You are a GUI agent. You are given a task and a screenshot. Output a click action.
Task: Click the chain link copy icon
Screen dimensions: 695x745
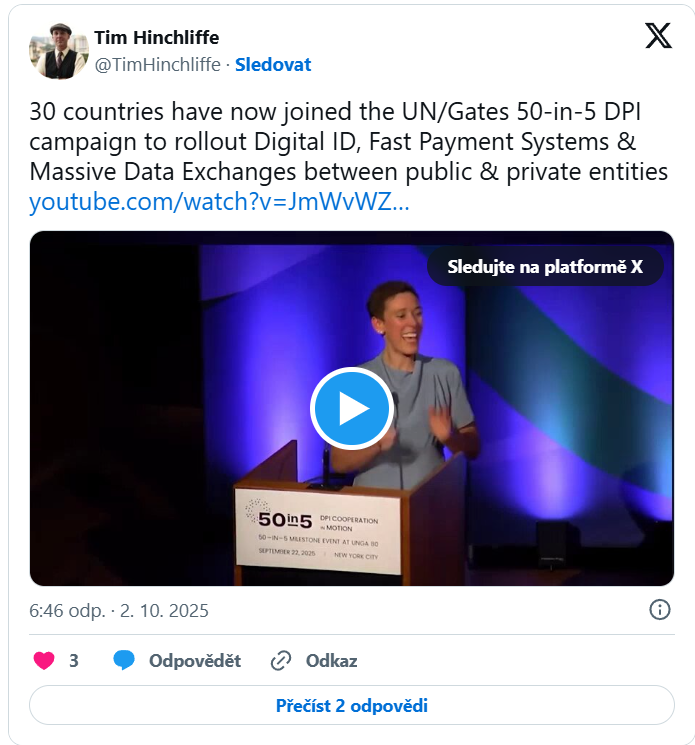tap(281, 661)
